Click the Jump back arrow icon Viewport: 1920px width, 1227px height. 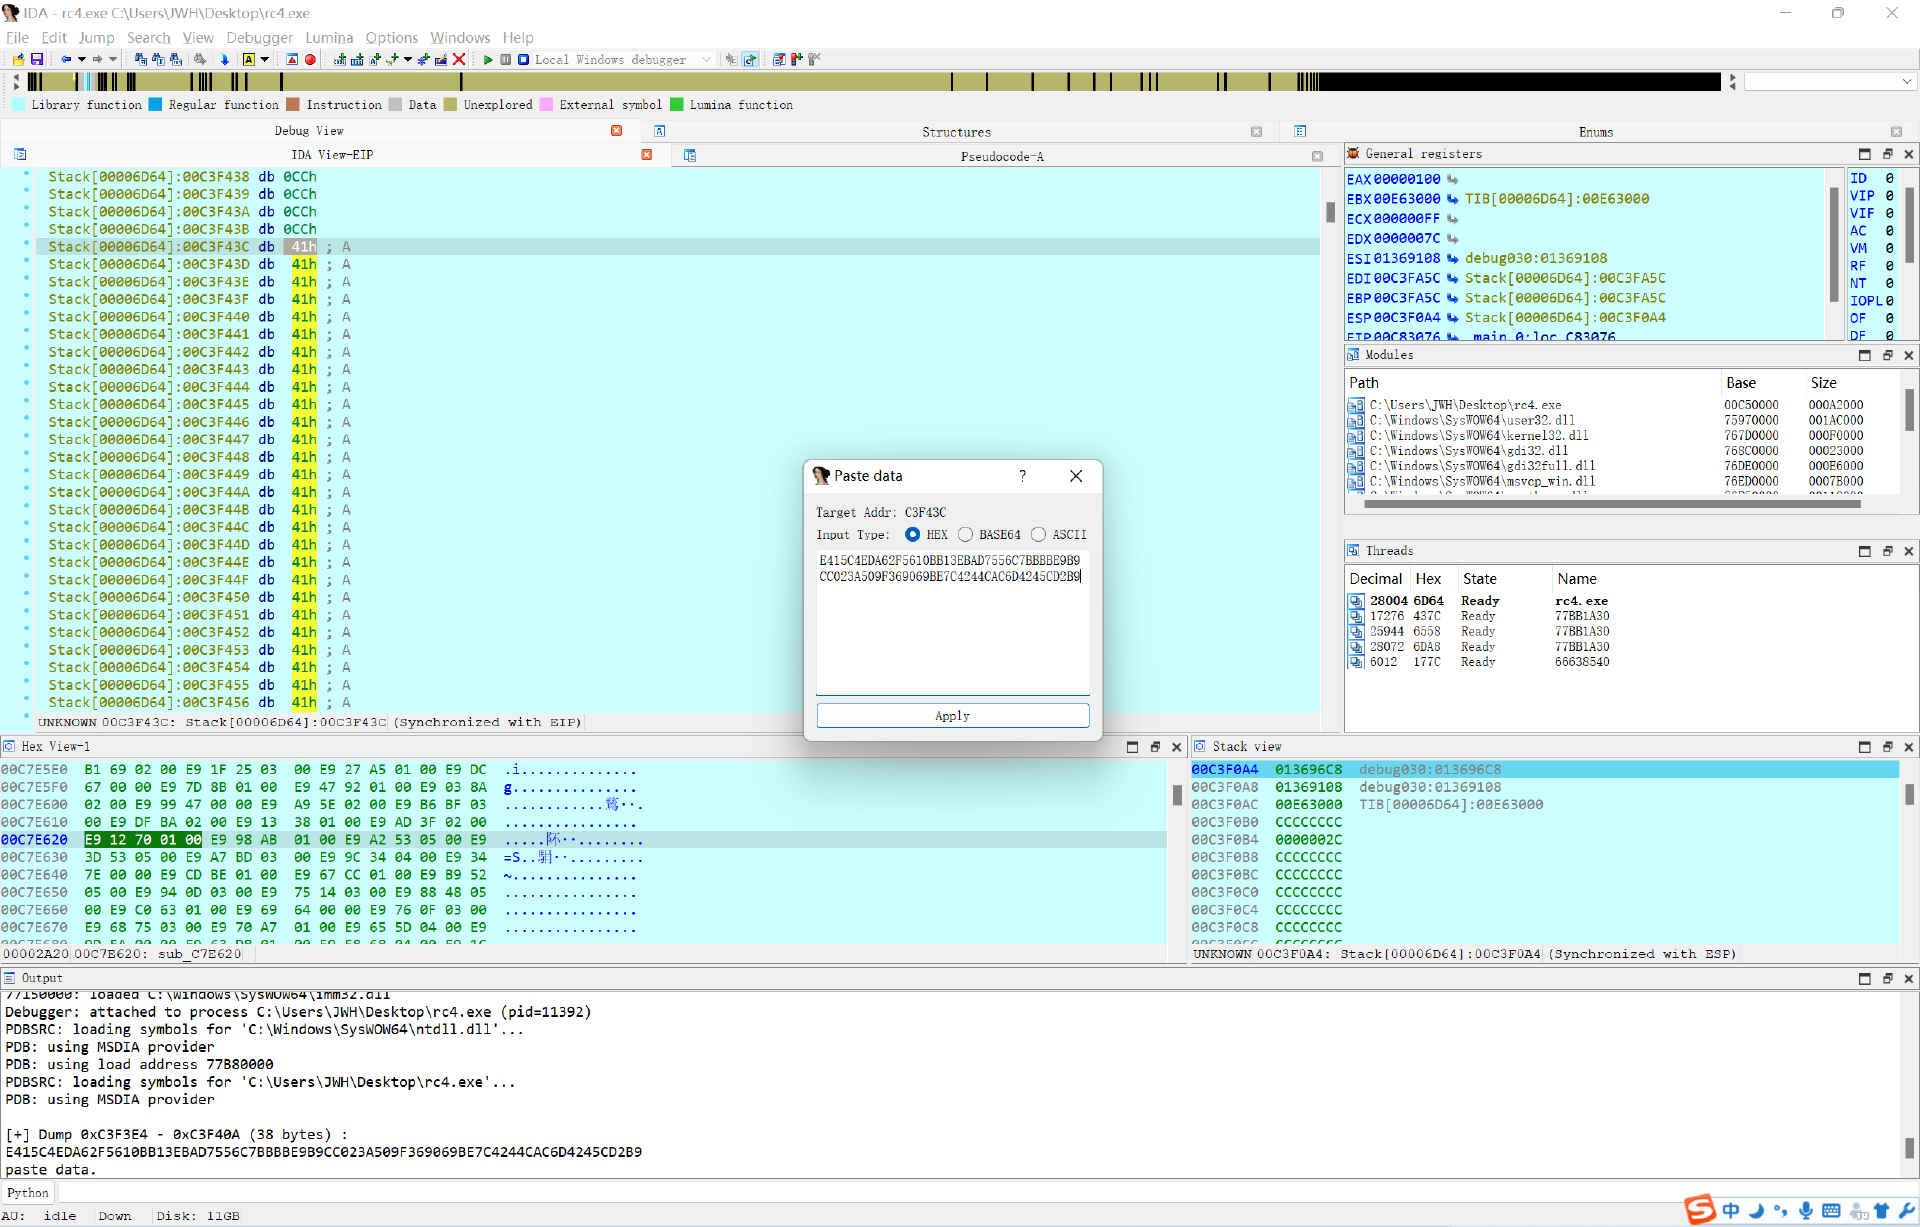click(x=66, y=60)
